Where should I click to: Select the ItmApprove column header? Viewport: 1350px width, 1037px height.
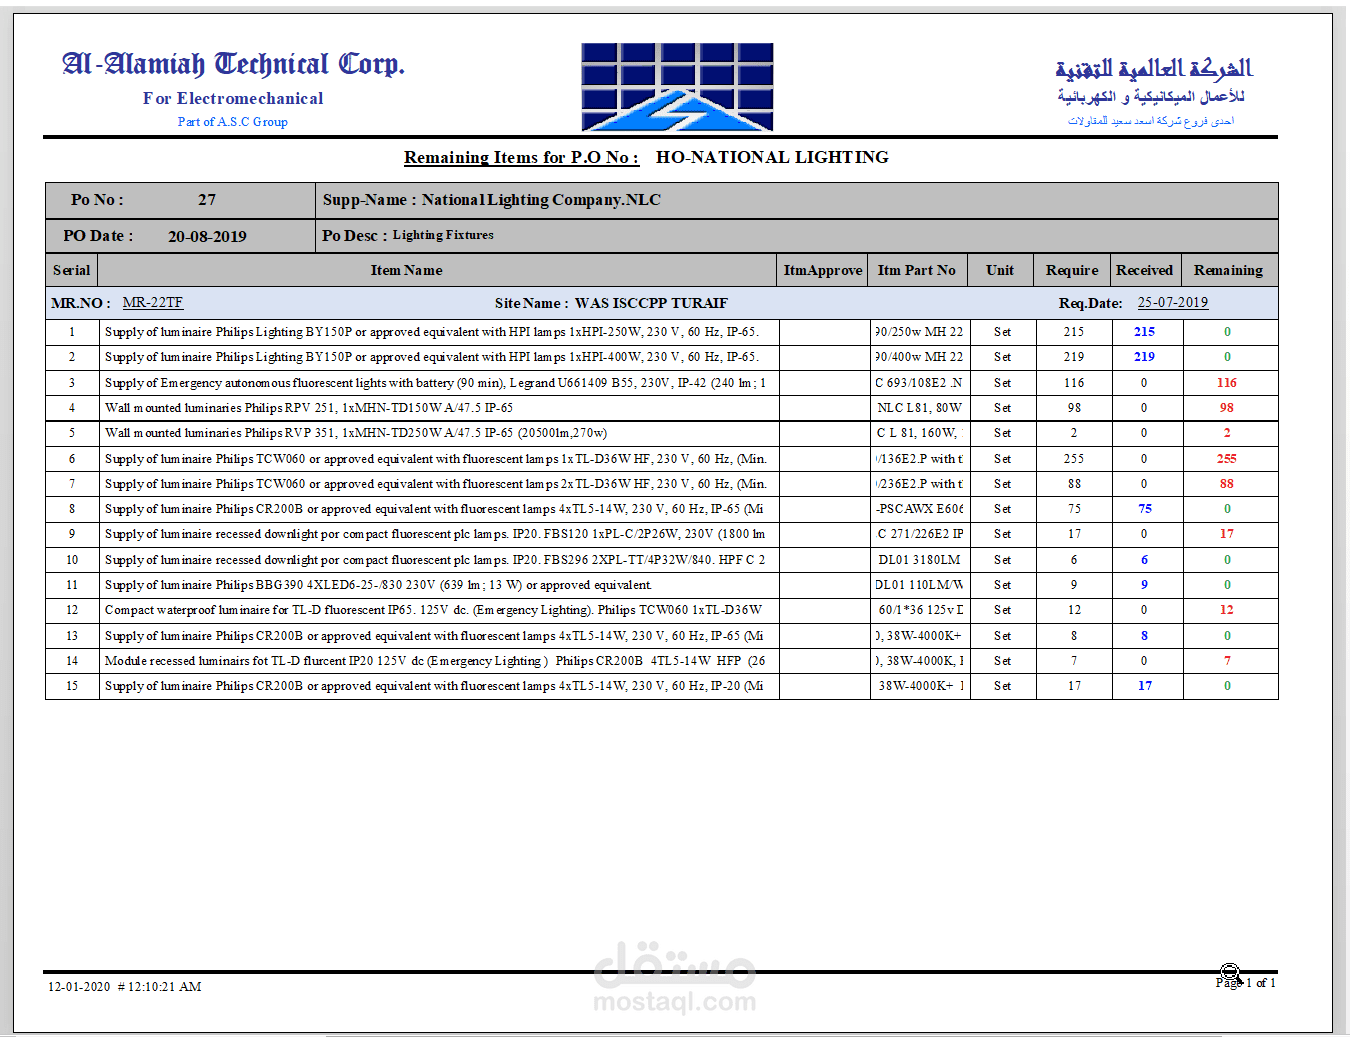pos(823,270)
